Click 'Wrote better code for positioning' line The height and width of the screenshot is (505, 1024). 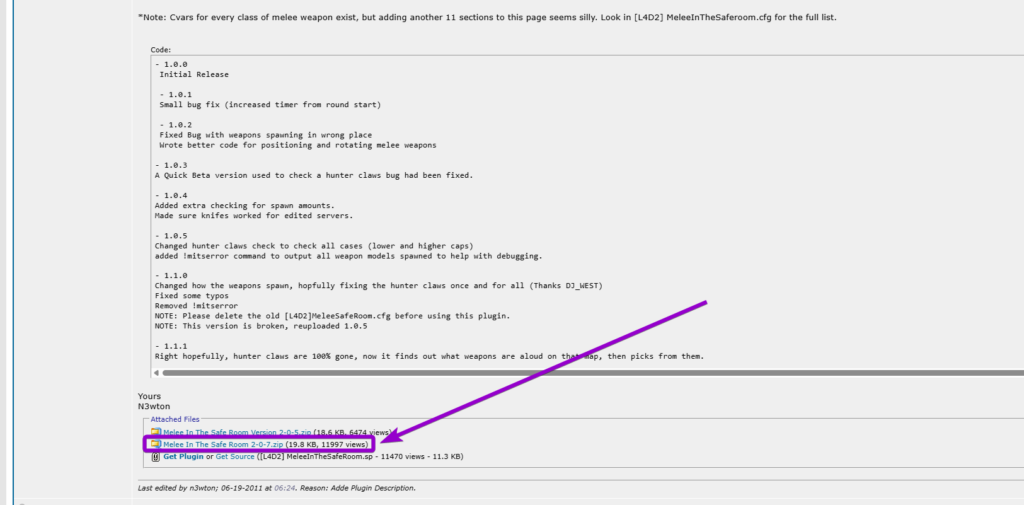[298, 145]
